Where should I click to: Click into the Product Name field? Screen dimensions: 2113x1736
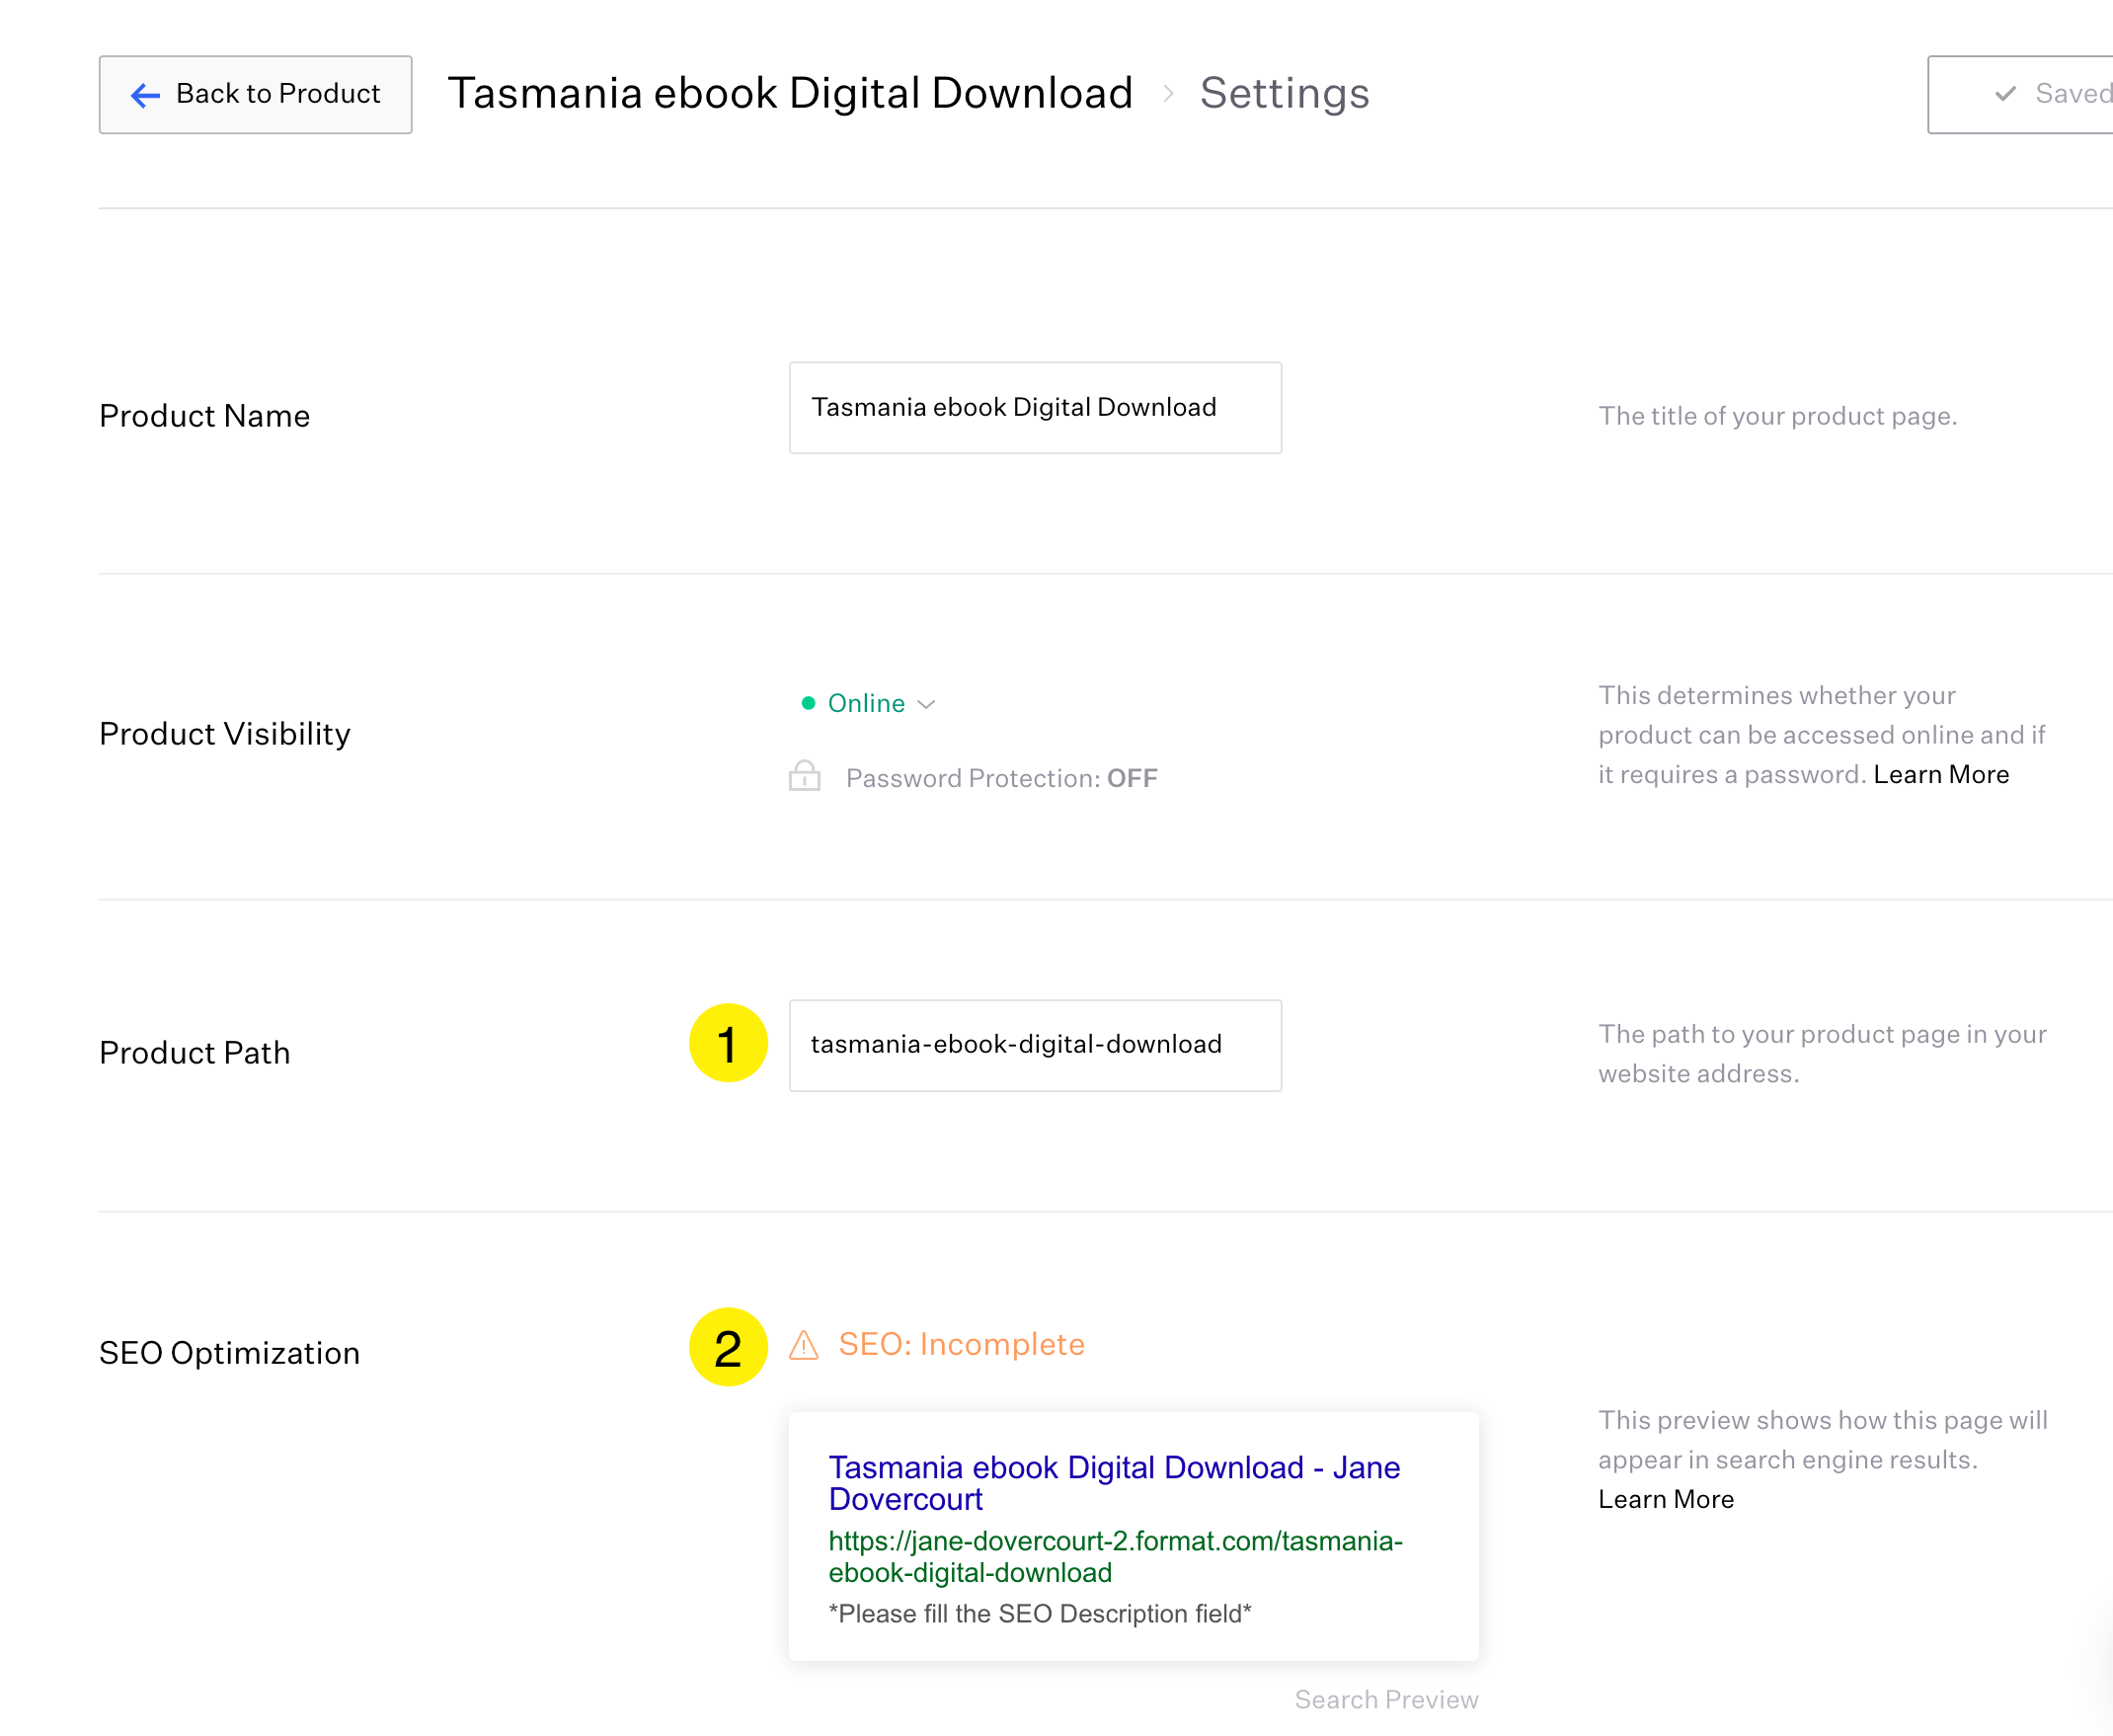tap(1035, 407)
